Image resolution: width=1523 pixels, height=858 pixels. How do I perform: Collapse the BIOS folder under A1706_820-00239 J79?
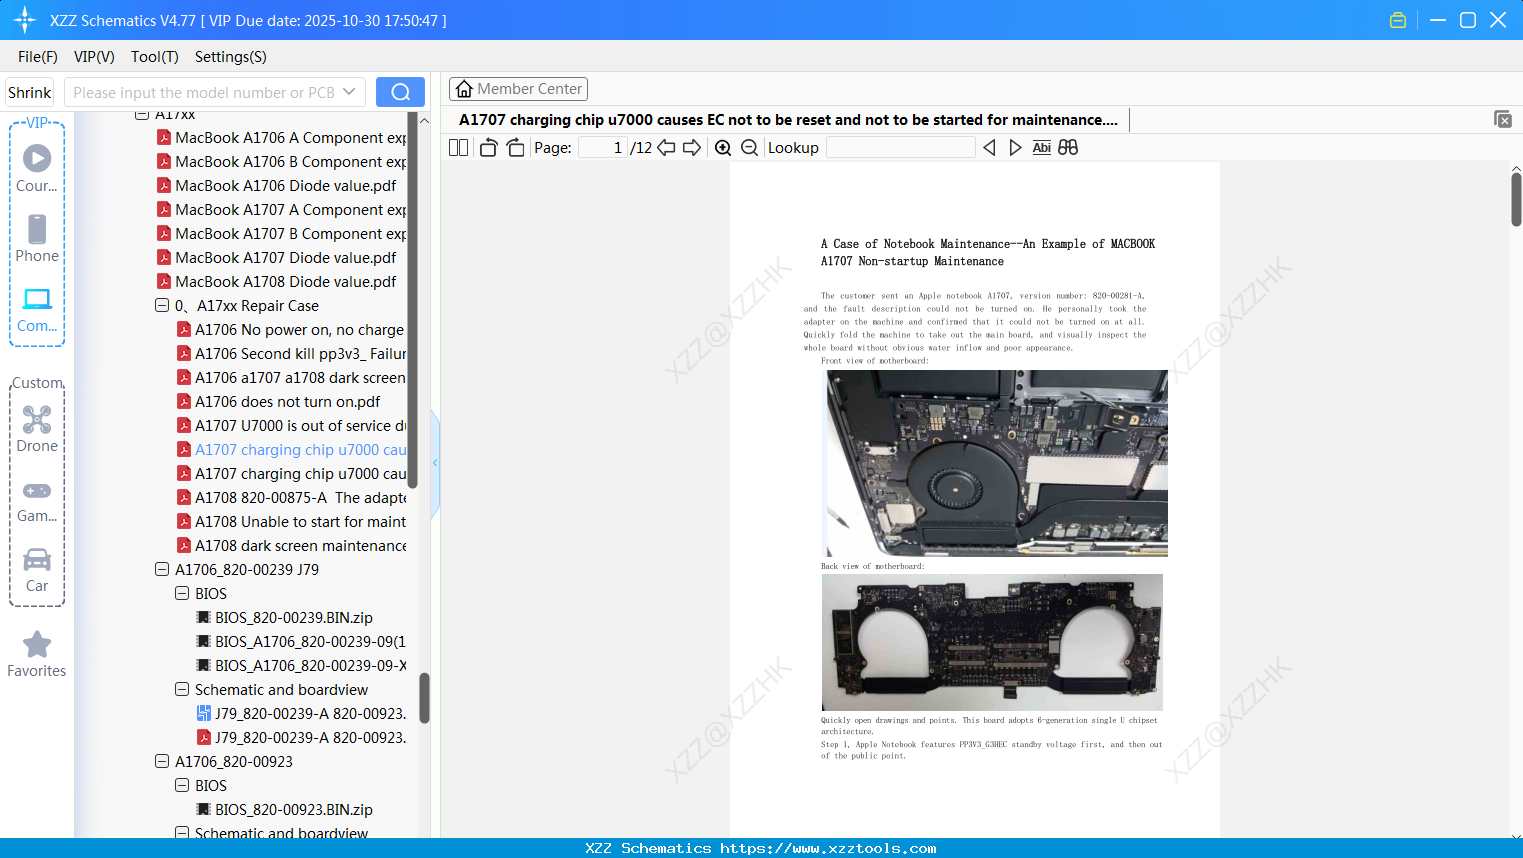click(182, 594)
